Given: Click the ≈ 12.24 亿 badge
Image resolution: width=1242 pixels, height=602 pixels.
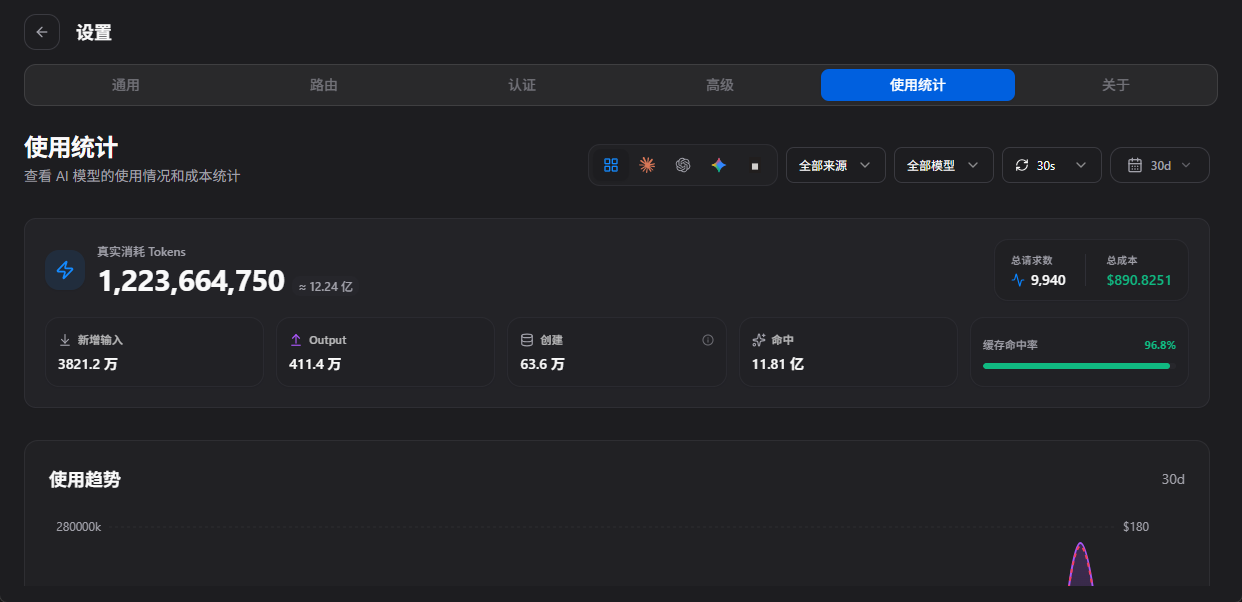Looking at the screenshot, I should [326, 287].
